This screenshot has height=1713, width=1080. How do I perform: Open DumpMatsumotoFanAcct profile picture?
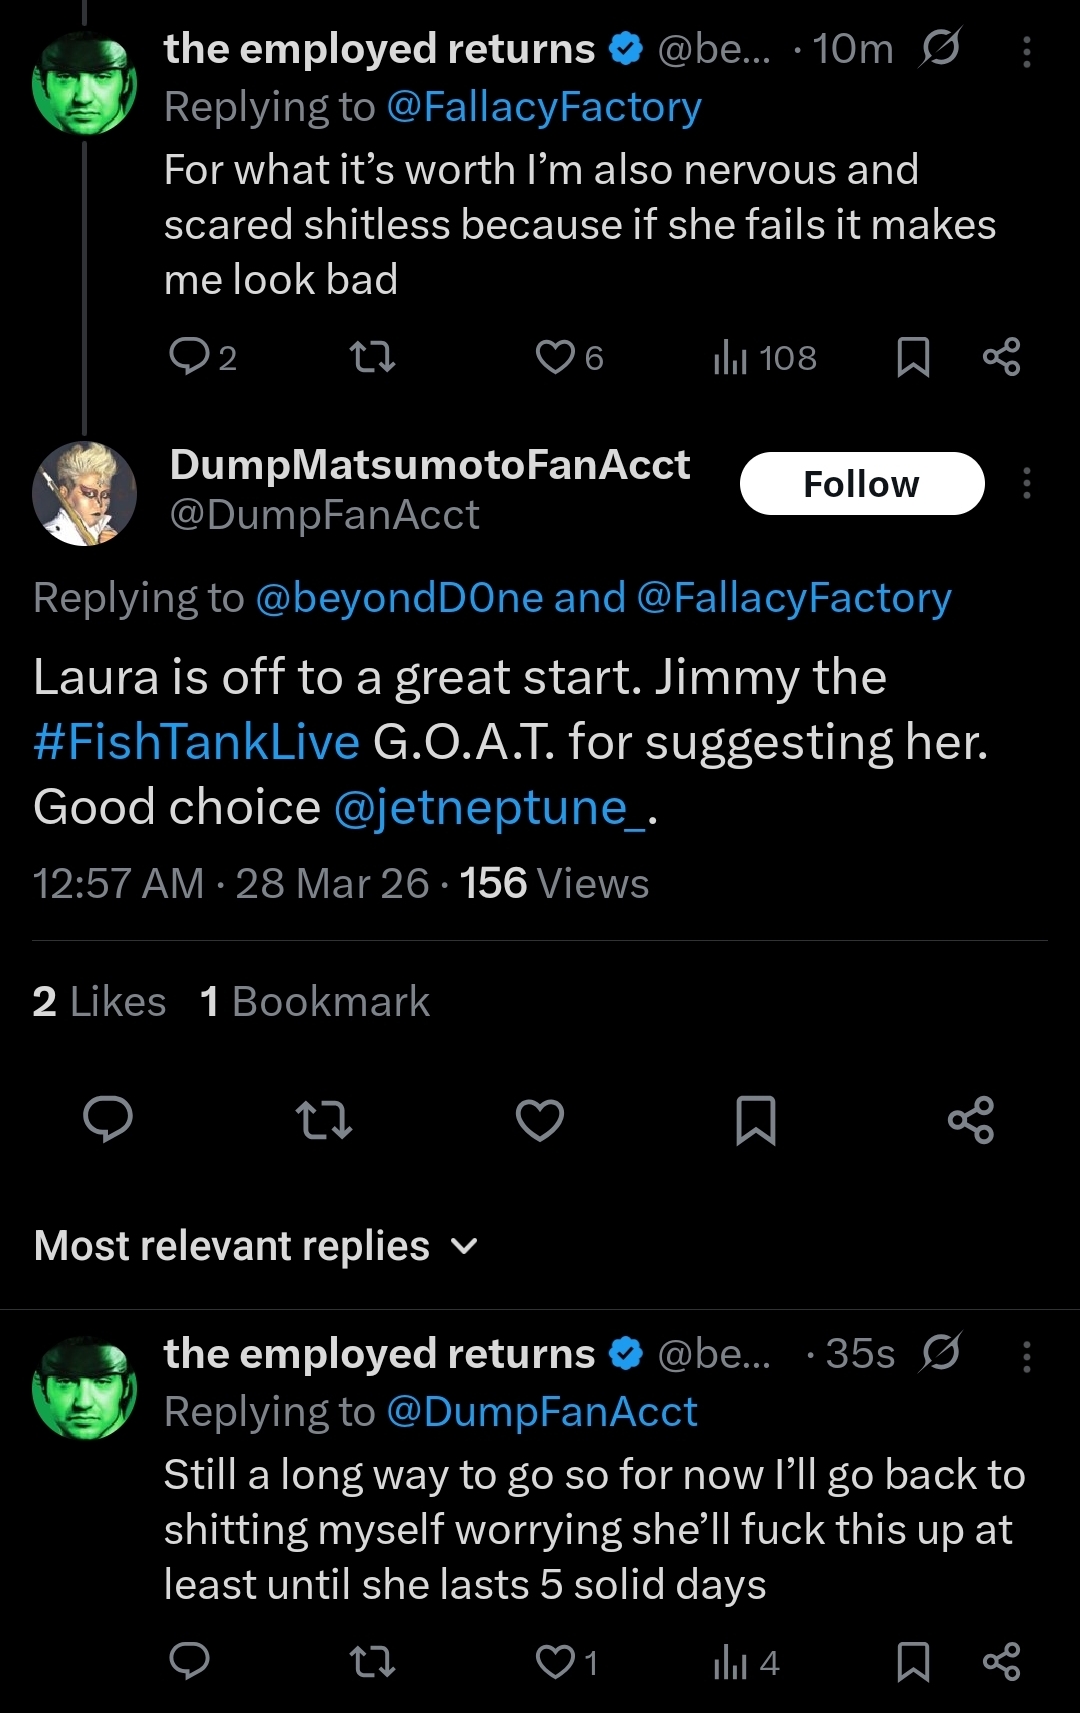pos(85,493)
